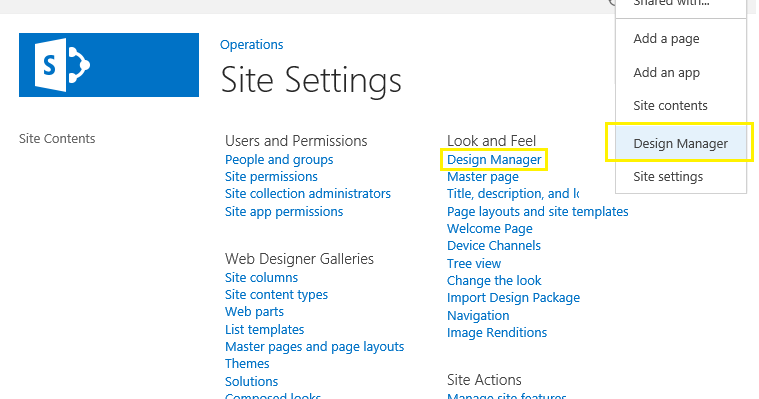Open Site permissions link
Screen dimensions: 759x399
click(x=271, y=177)
